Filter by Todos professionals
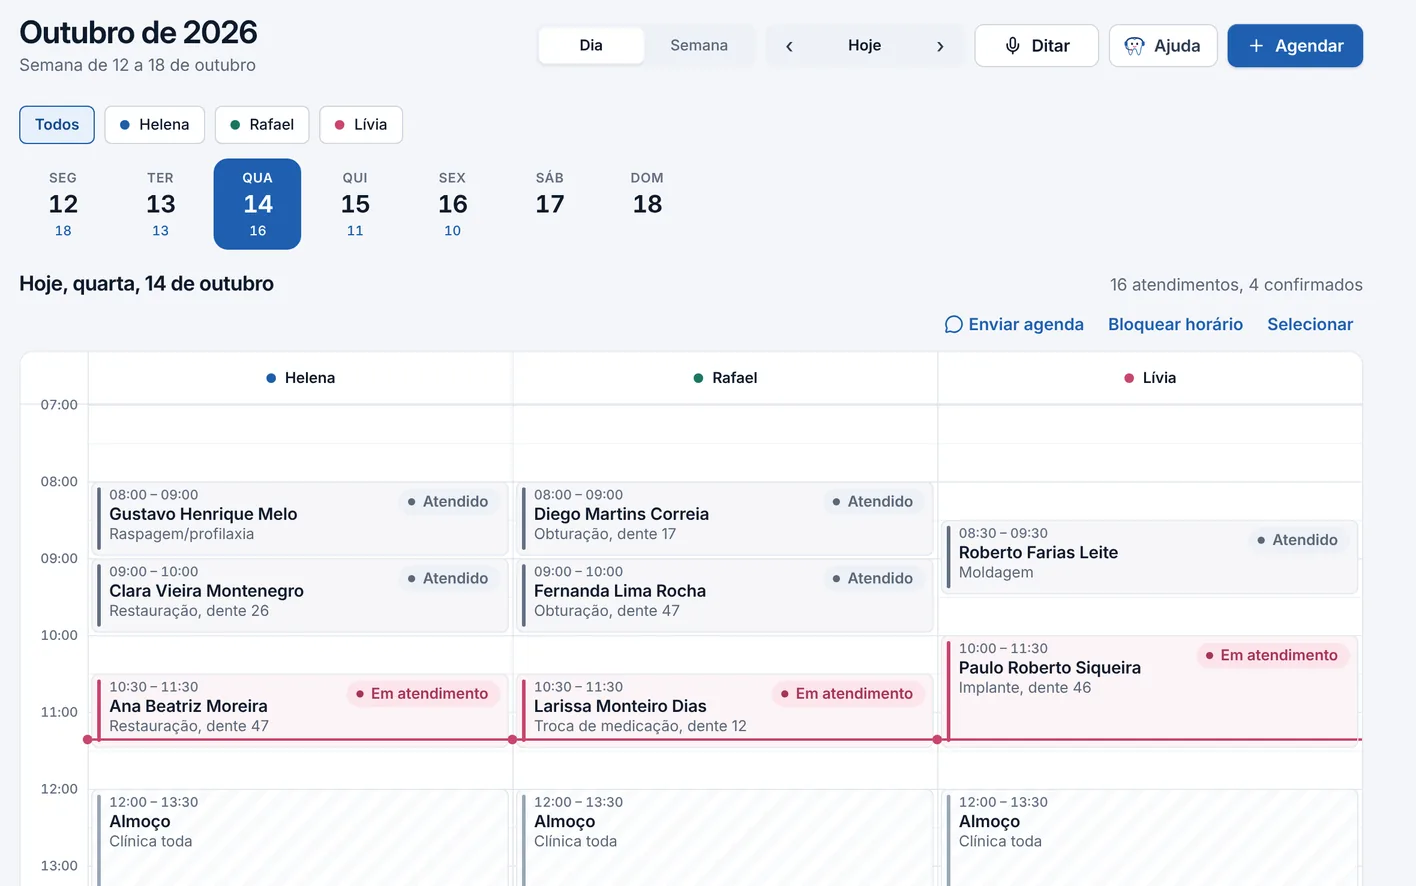 (57, 125)
